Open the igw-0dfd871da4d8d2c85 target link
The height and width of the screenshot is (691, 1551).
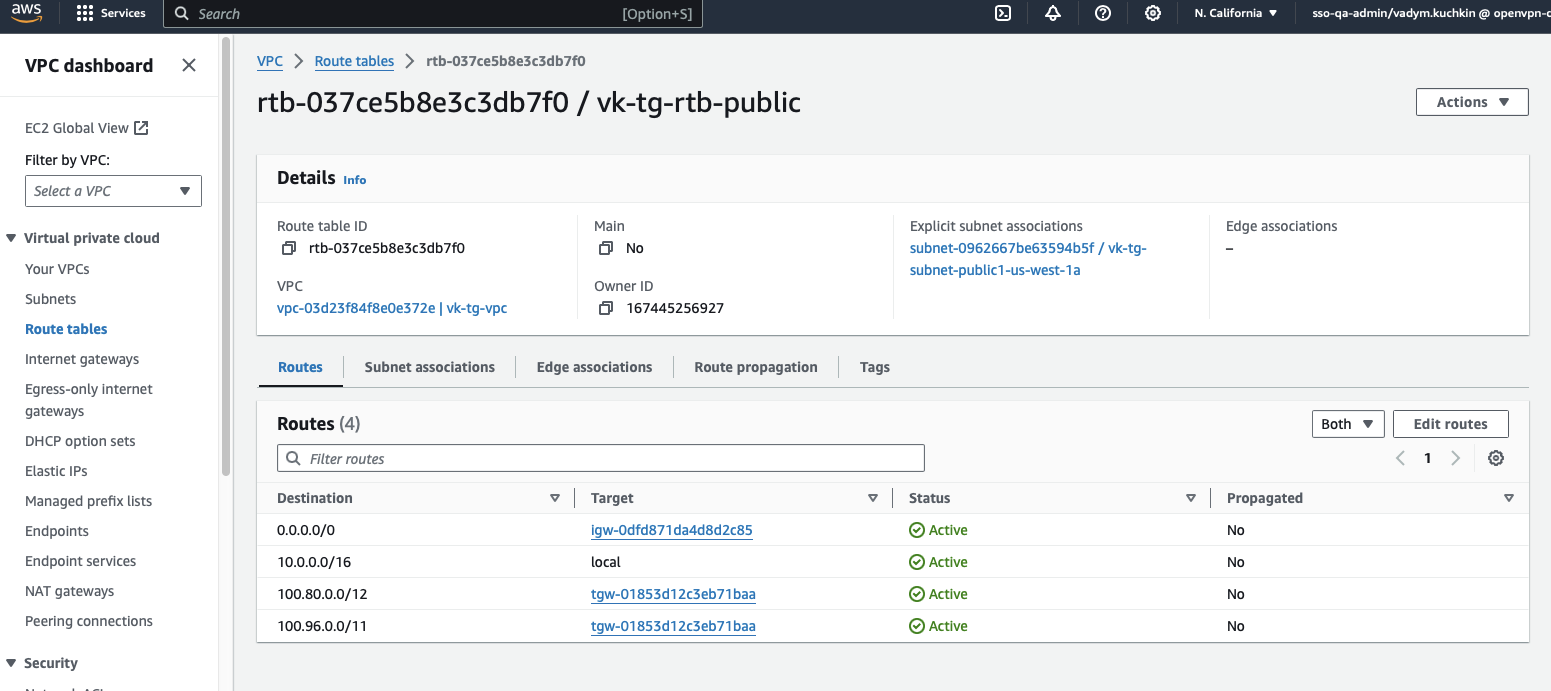[x=671, y=530]
